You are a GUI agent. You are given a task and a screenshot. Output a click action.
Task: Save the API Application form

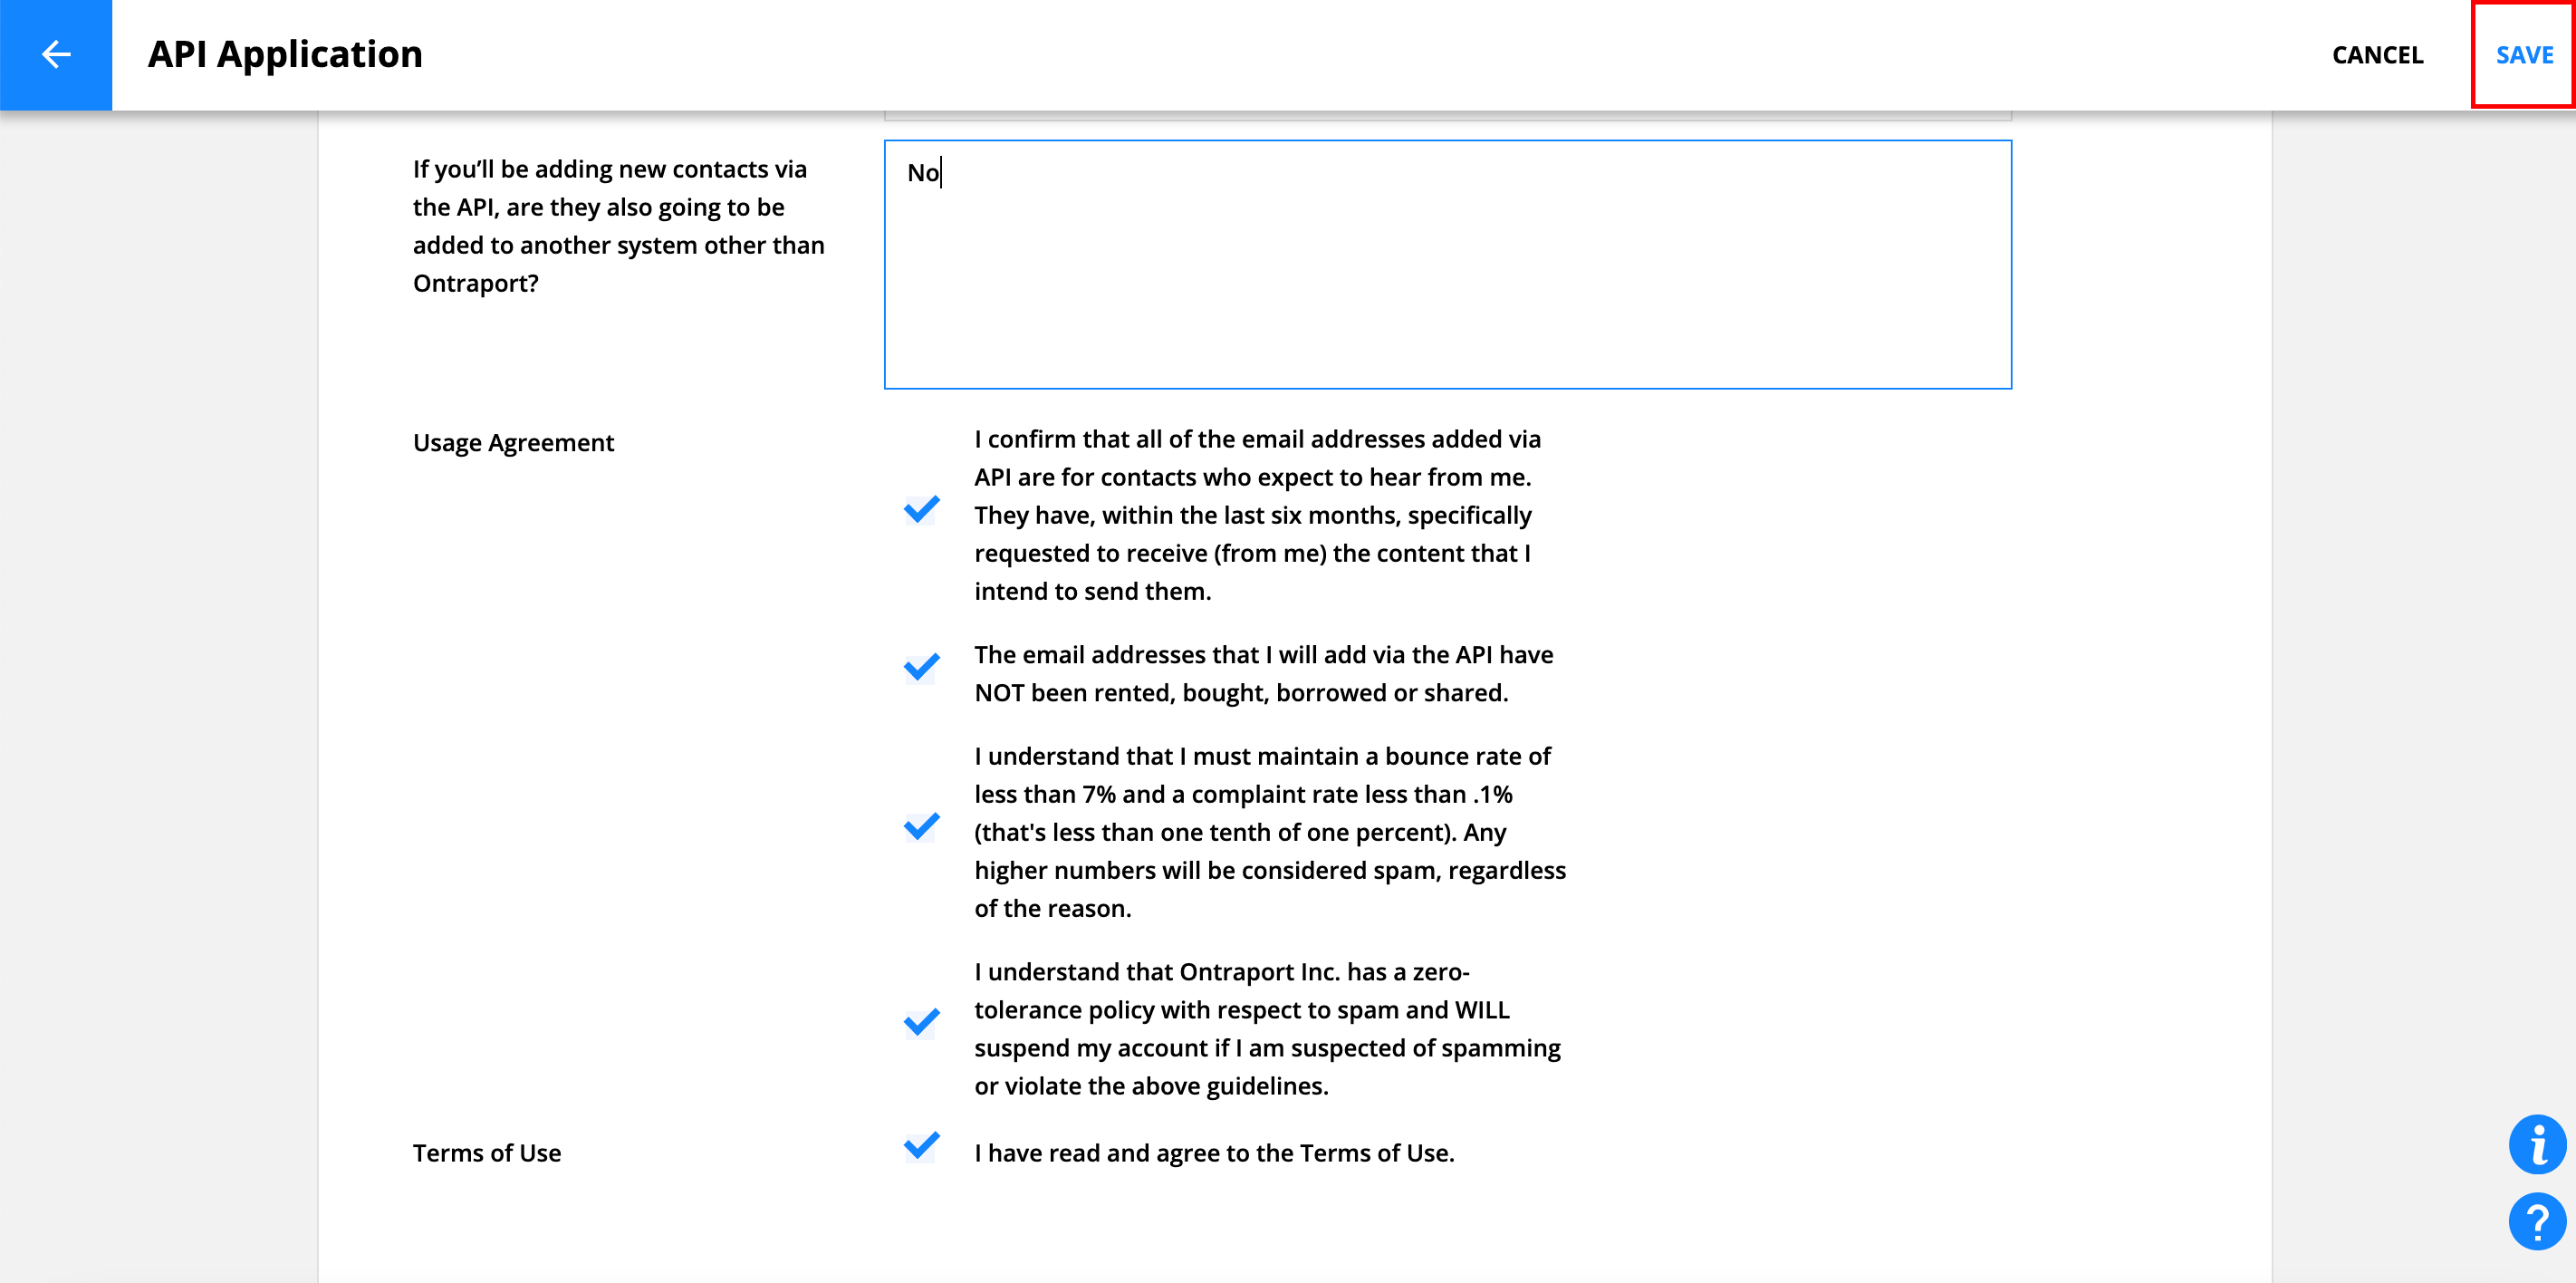click(x=2524, y=55)
